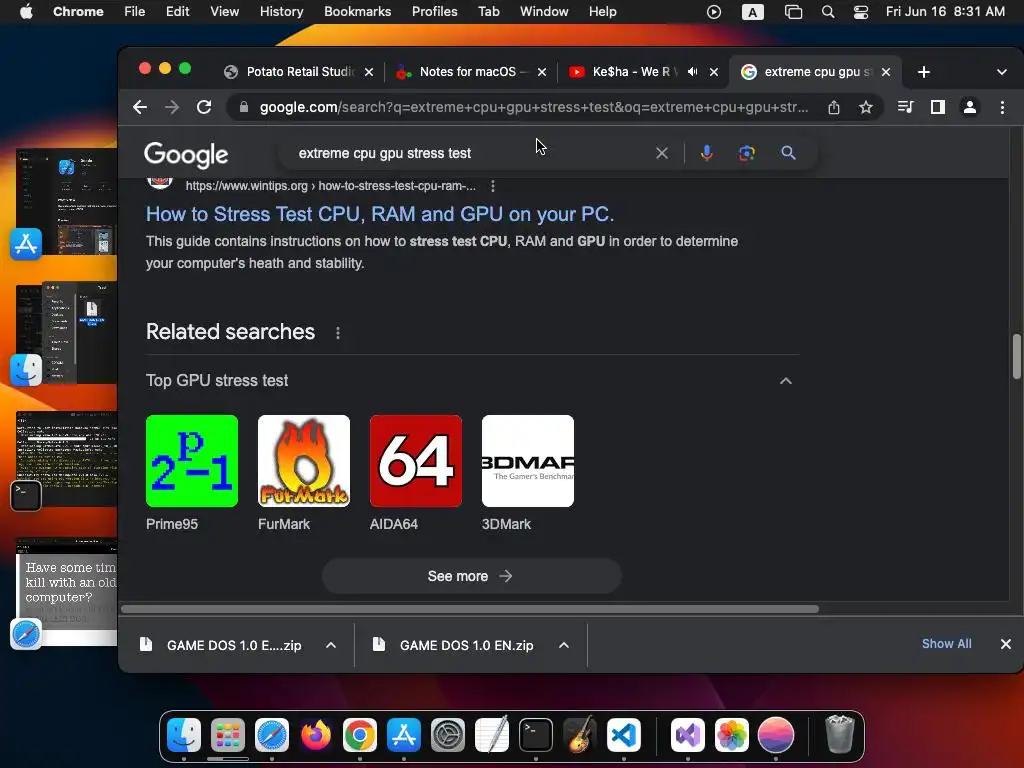The image size is (1024, 768).
Task: Click the input source A indicator
Action: (752, 12)
